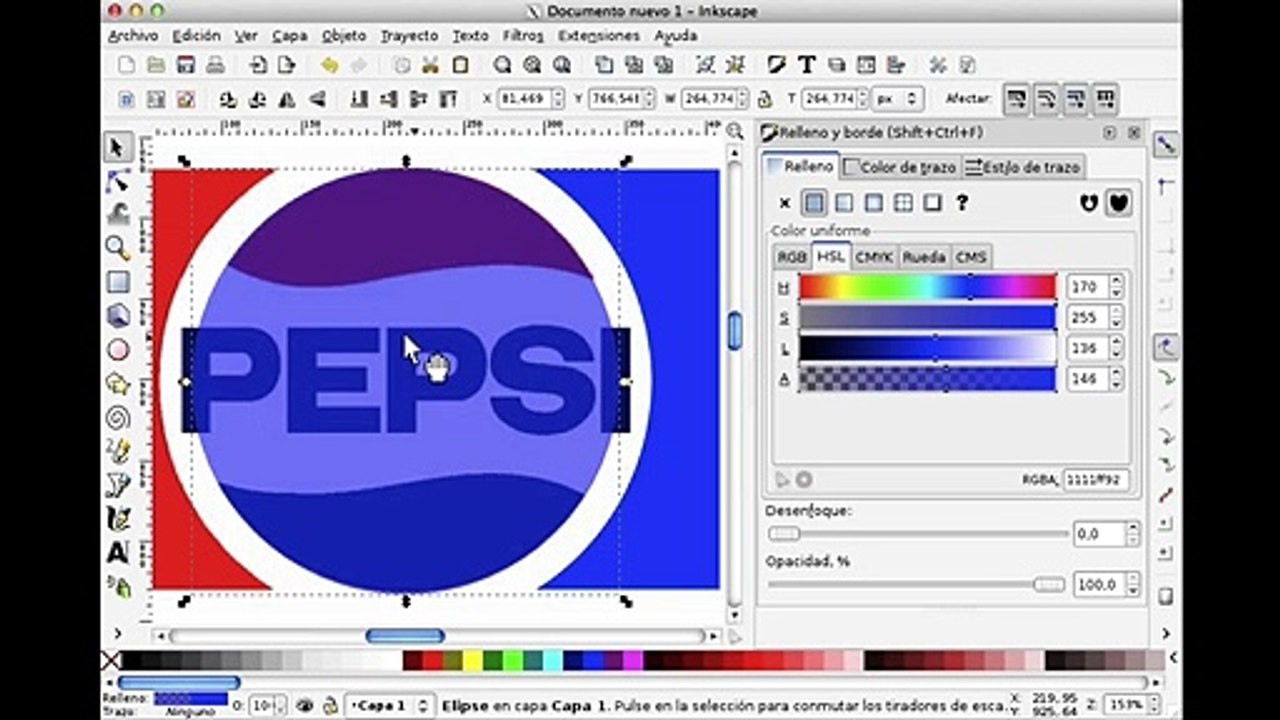
Task: Toggle layer visibility eye in status bar
Action: [x=305, y=705]
